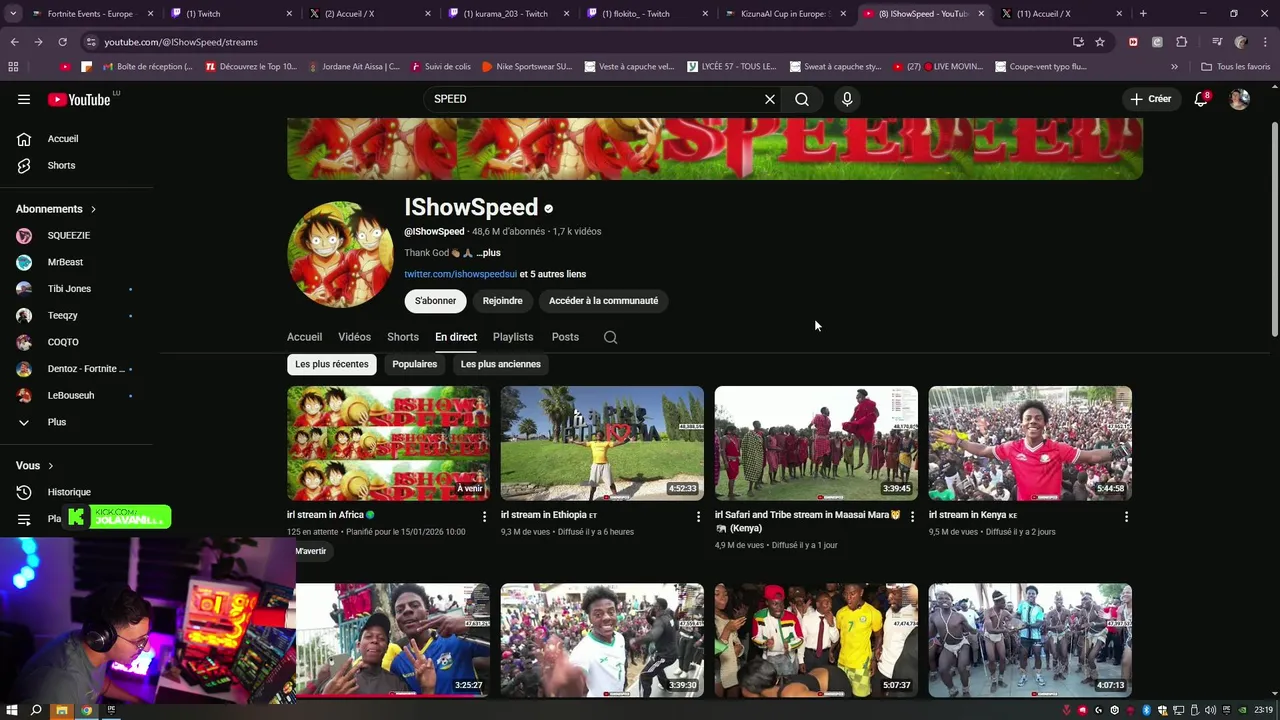The image size is (1280, 720).
Task: Open the Safari and Tribe stream thumbnail
Action: pyautogui.click(x=816, y=443)
